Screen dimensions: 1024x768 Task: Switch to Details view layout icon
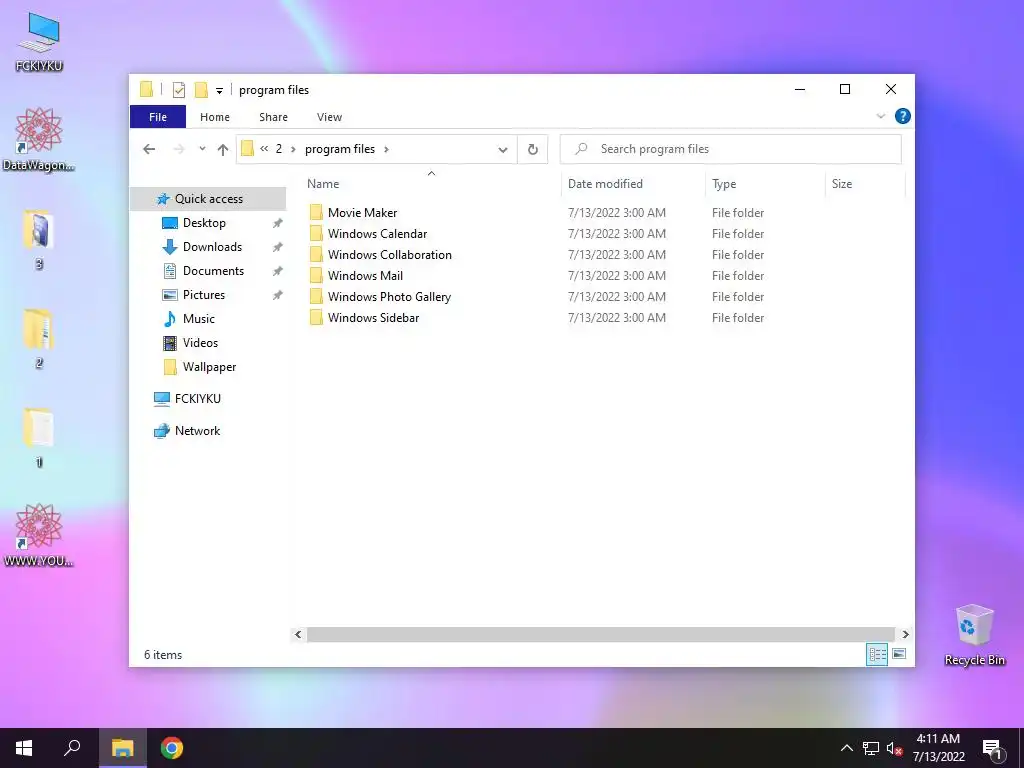[877, 654]
